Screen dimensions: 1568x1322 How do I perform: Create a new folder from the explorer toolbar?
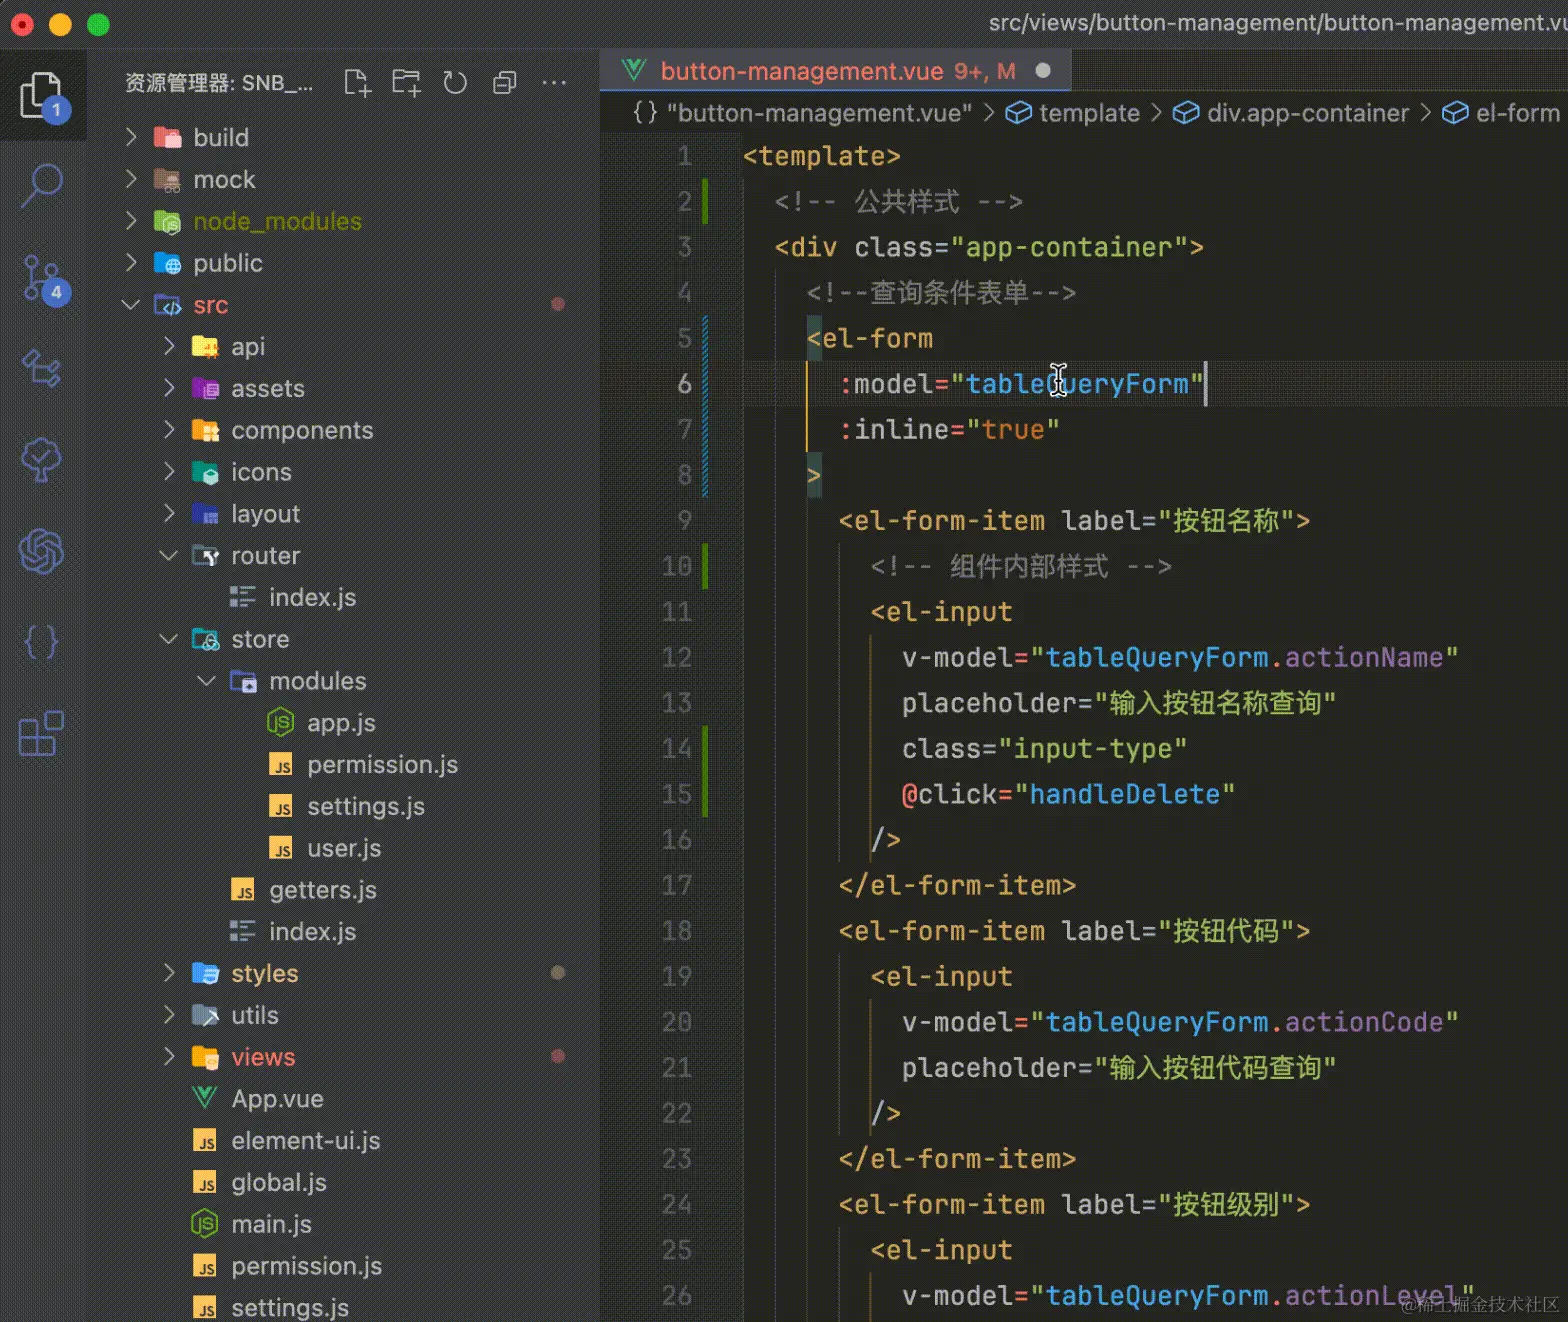tap(406, 83)
